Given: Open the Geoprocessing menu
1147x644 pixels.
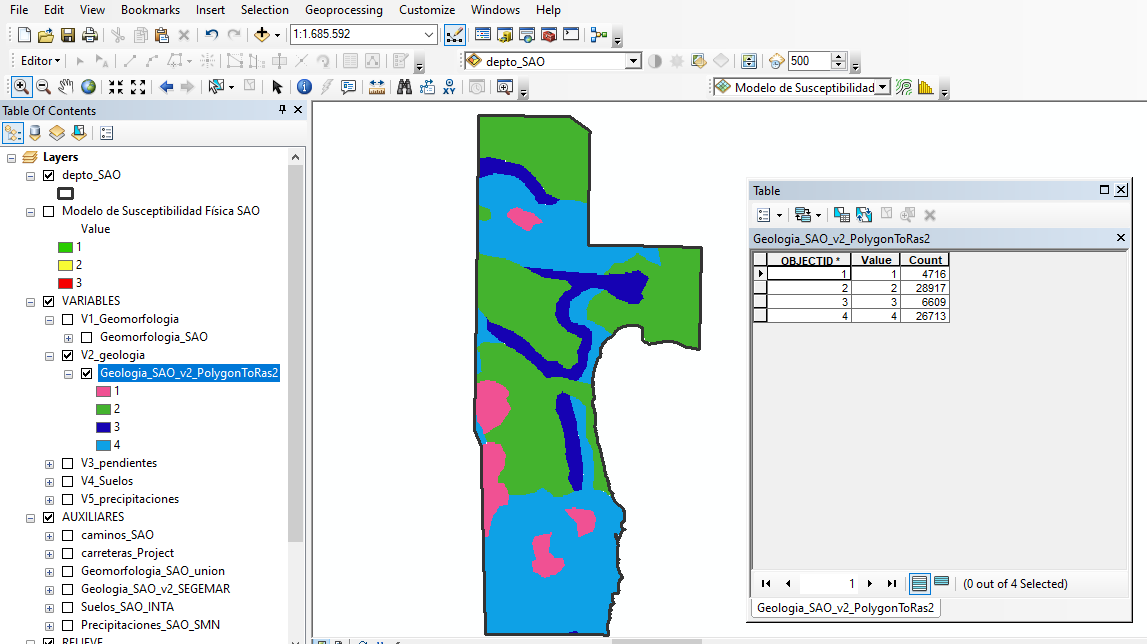Looking at the screenshot, I should [x=344, y=10].
